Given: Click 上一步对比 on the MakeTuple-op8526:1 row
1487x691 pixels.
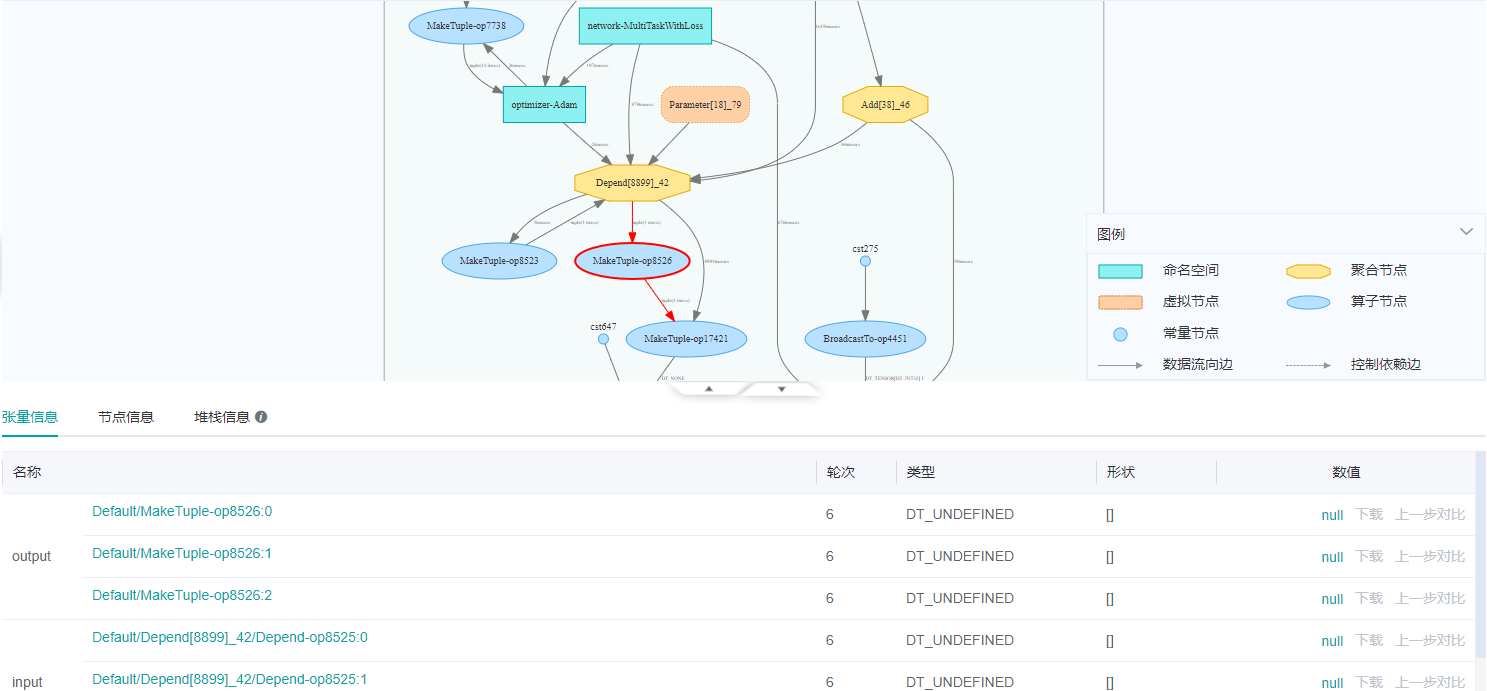Looking at the screenshot, I should (1430, 556).
